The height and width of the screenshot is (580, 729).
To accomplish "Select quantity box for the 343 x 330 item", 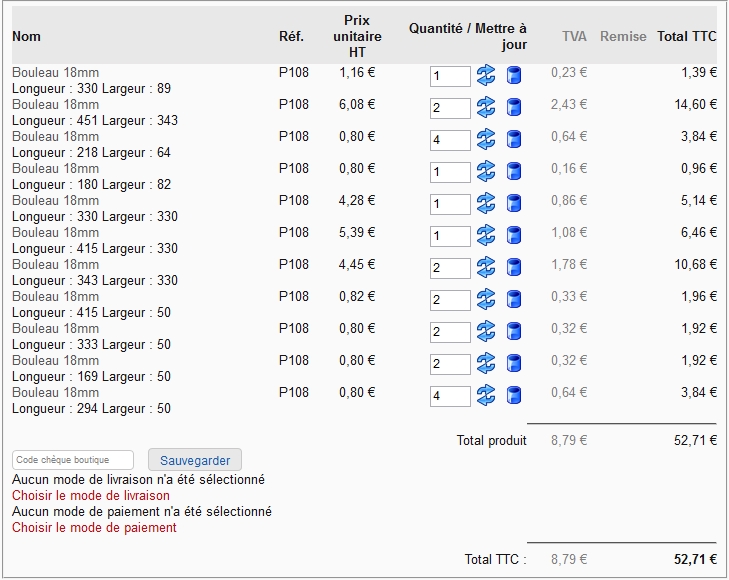I will coord(450,268).
